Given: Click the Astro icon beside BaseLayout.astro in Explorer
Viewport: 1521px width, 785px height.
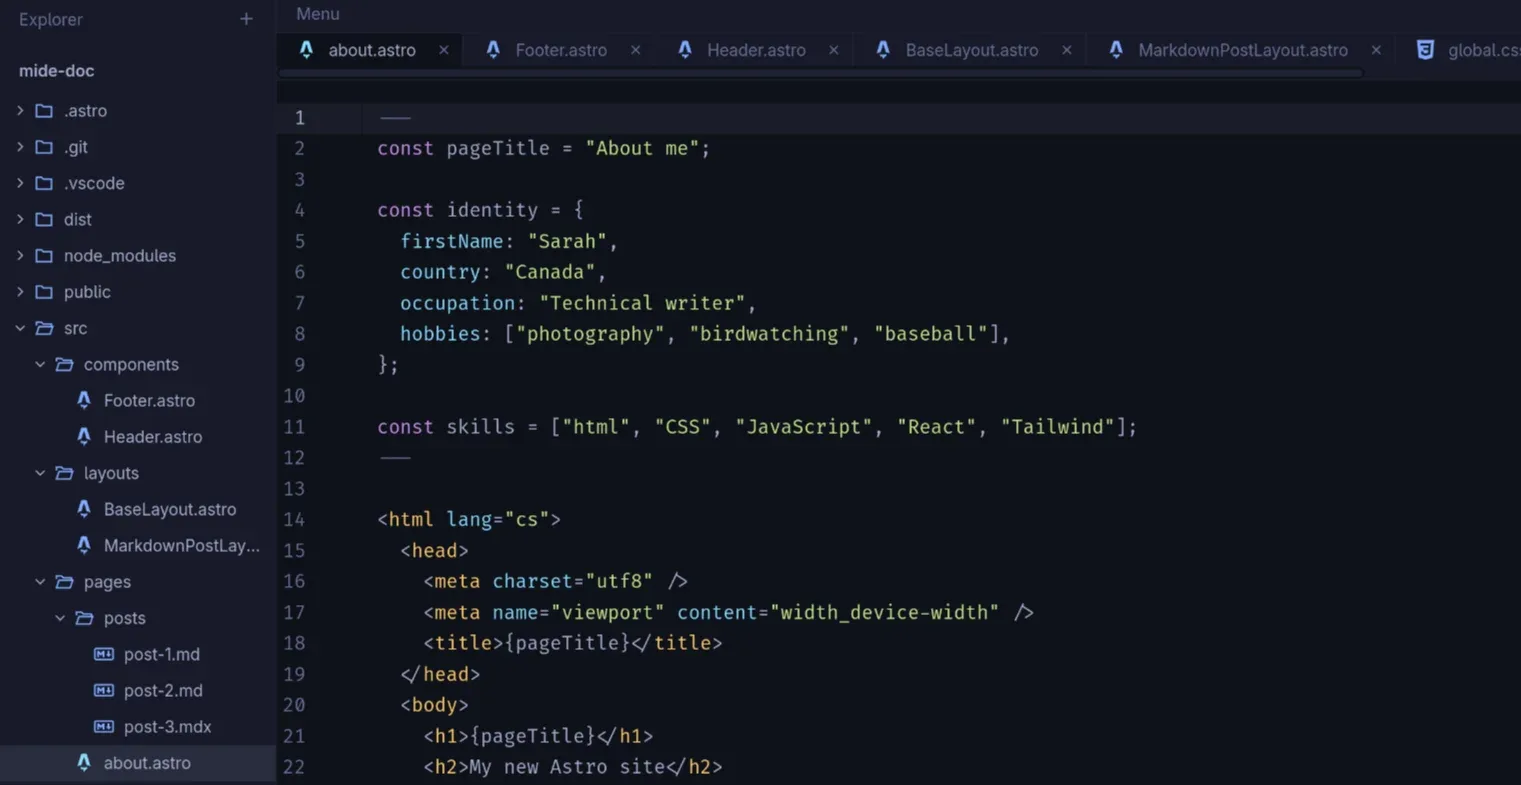Looking at the screenshot, I should (84, 509).
